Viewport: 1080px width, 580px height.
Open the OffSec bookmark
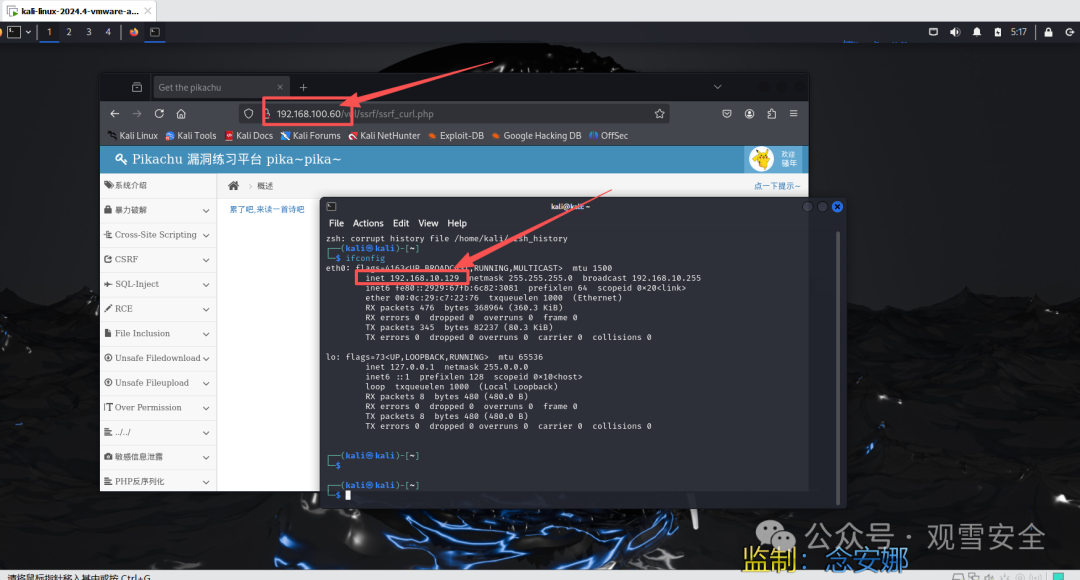(x=608, y=136)
